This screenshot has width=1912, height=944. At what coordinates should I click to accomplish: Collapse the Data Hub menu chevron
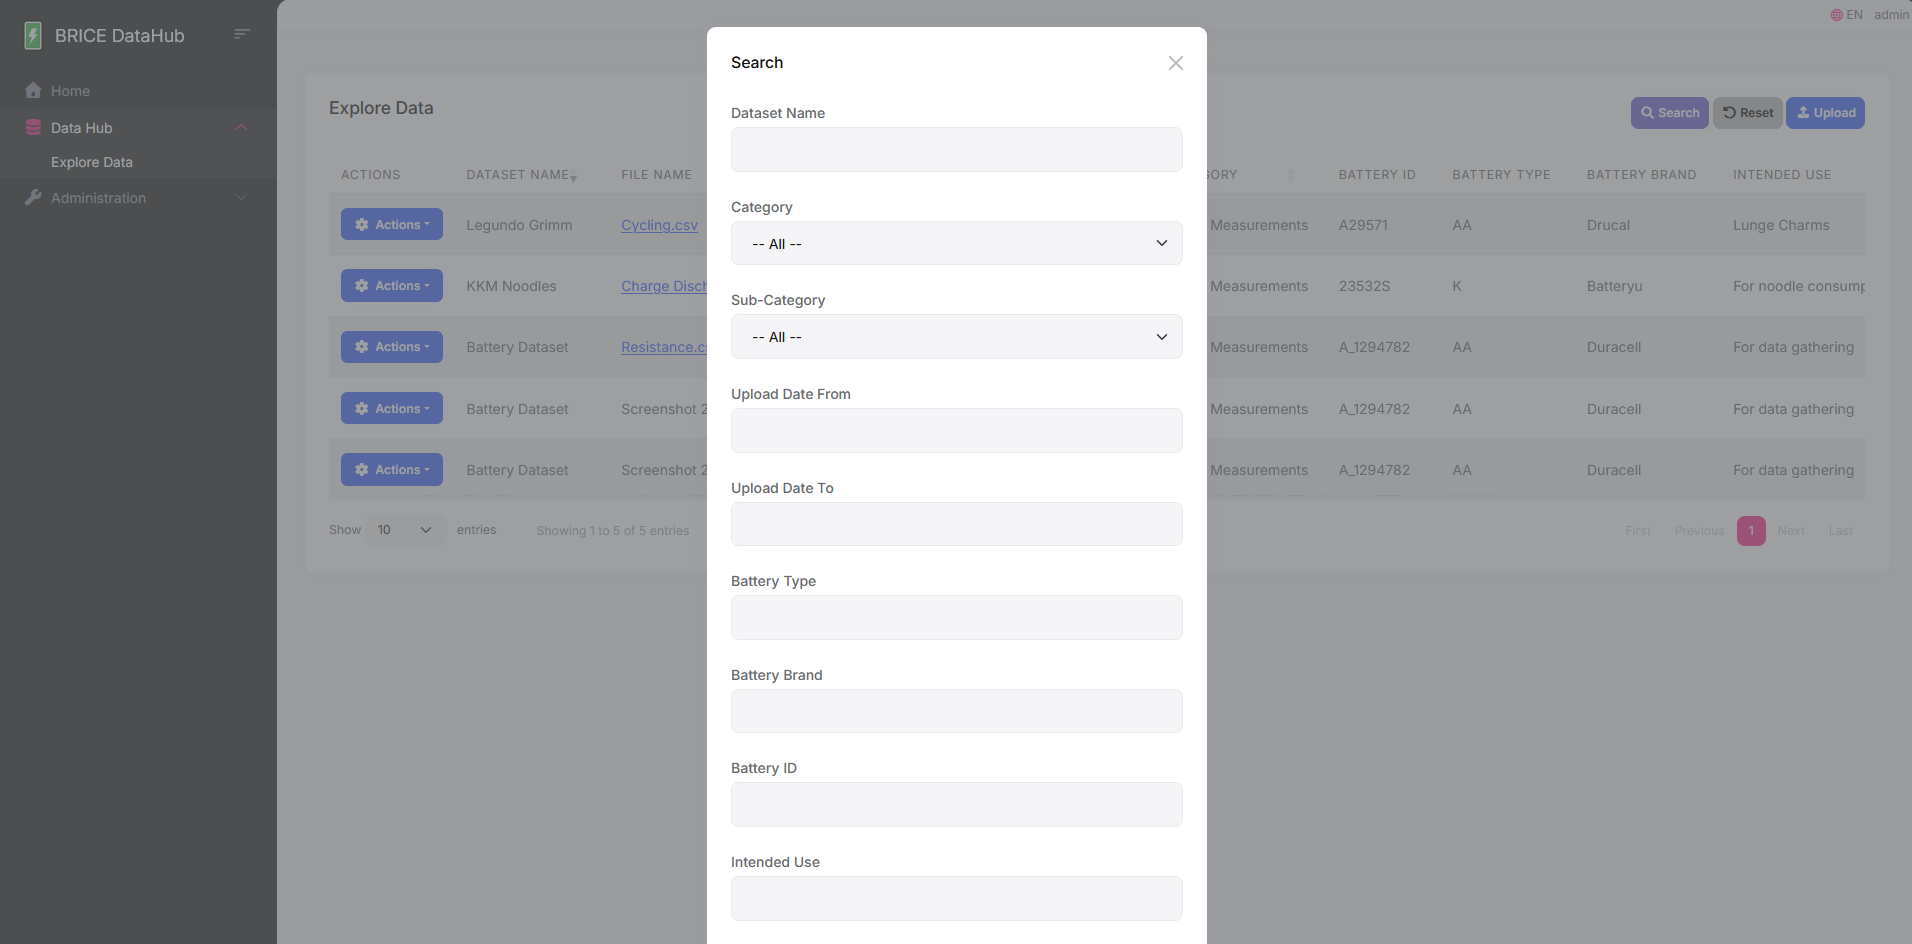(x=241, y=127)
